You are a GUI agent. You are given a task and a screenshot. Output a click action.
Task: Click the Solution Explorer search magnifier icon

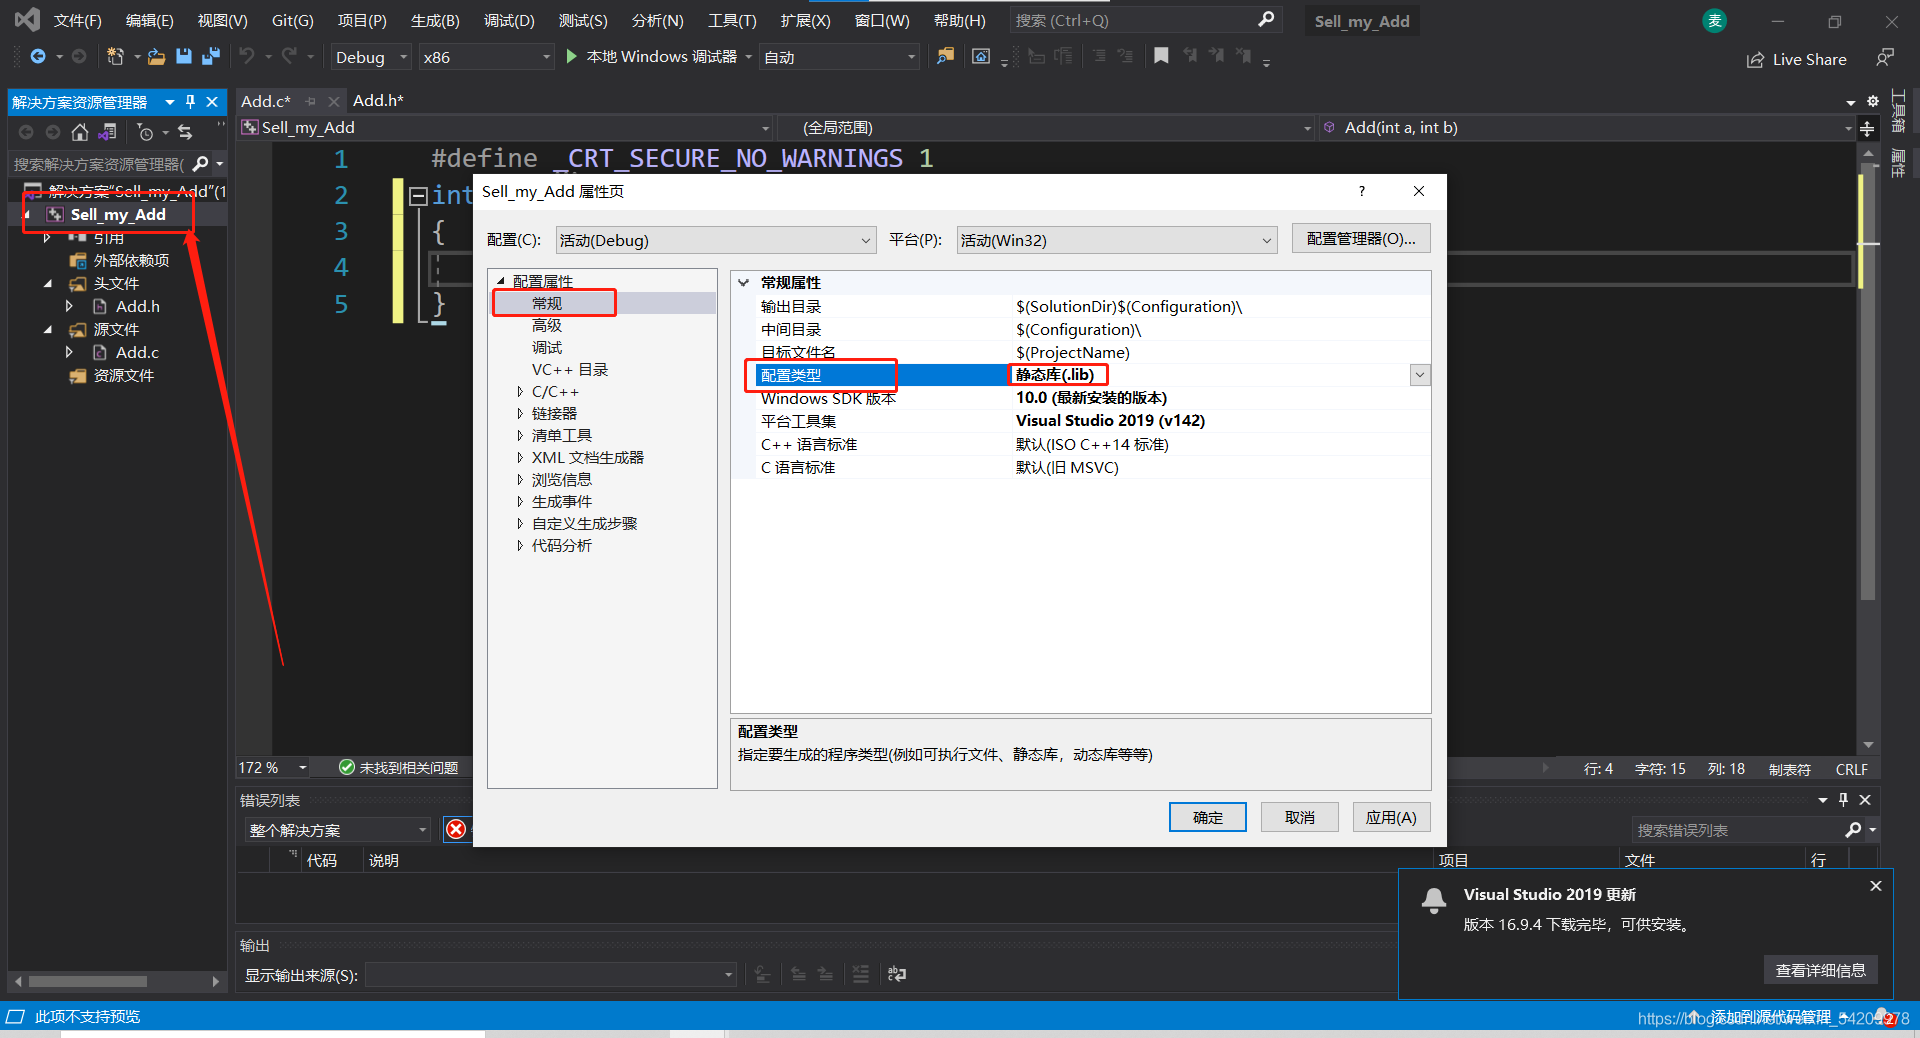[200, 163]
